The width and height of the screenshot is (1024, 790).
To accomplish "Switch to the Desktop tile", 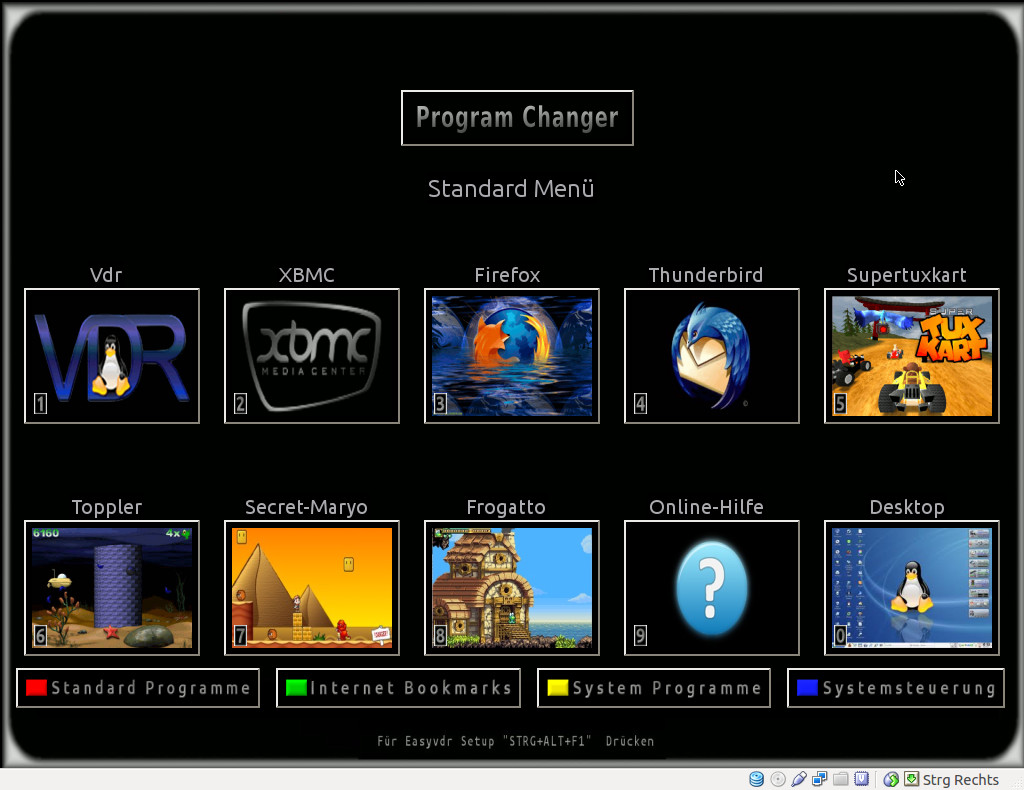I will (912, 588).
